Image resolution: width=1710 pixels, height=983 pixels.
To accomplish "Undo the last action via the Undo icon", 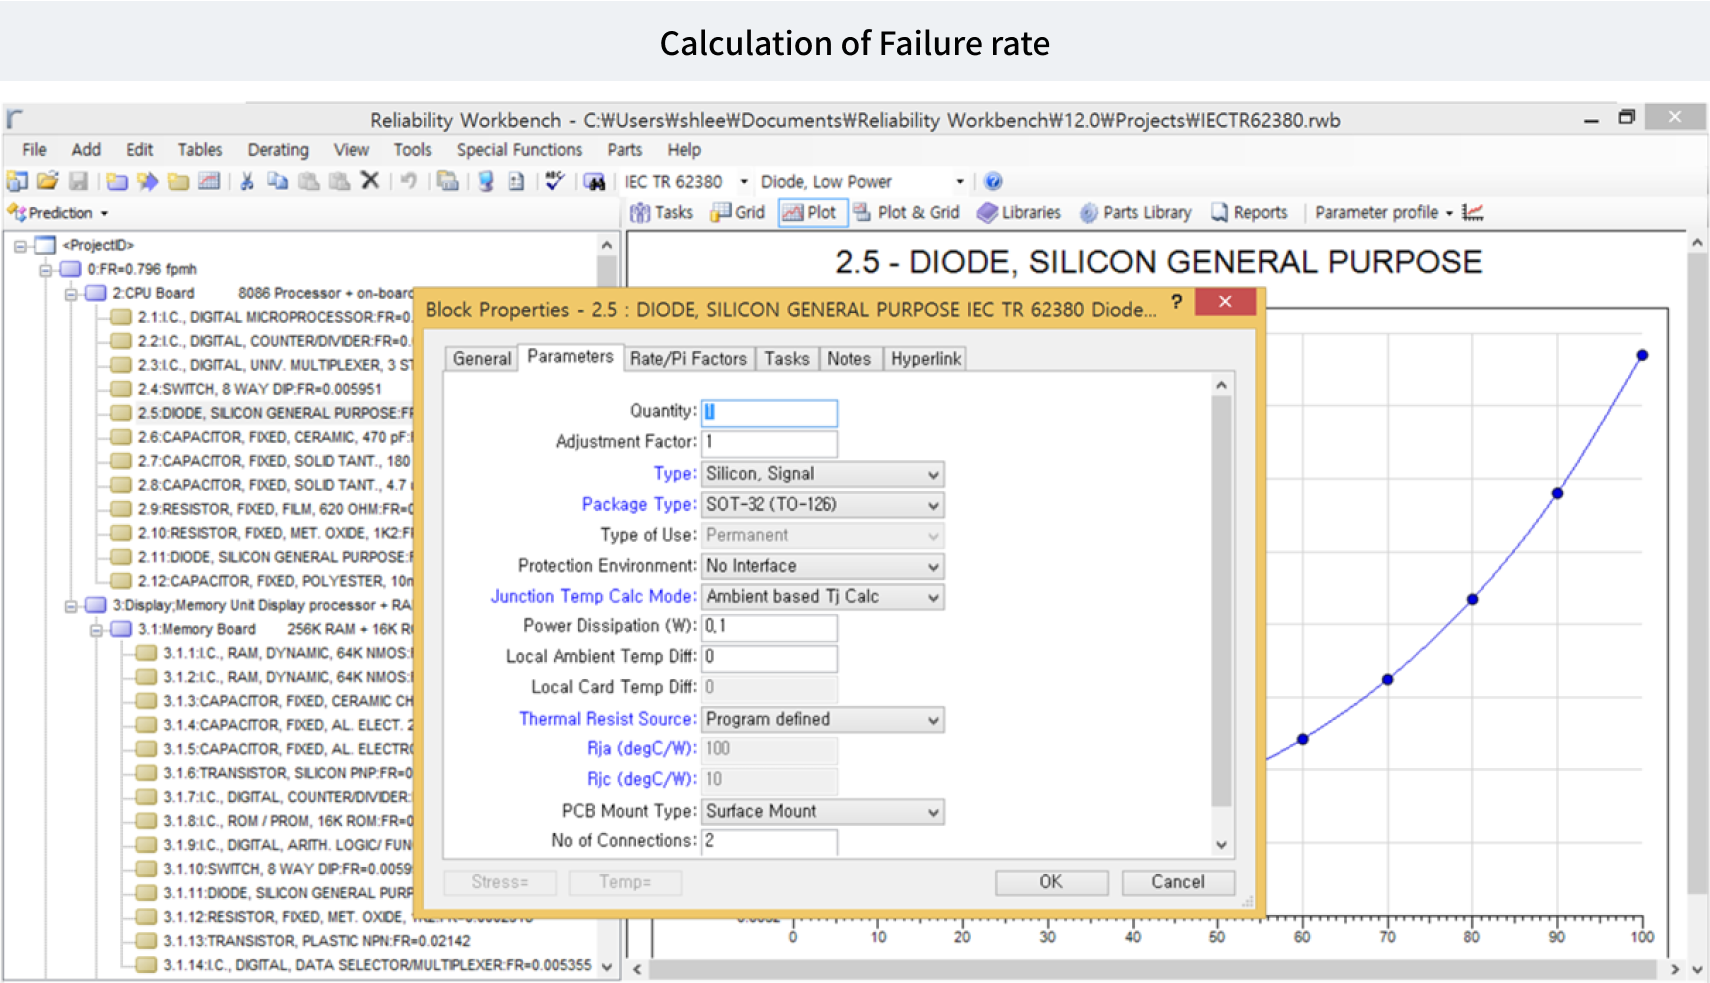I will pos(408,181).
